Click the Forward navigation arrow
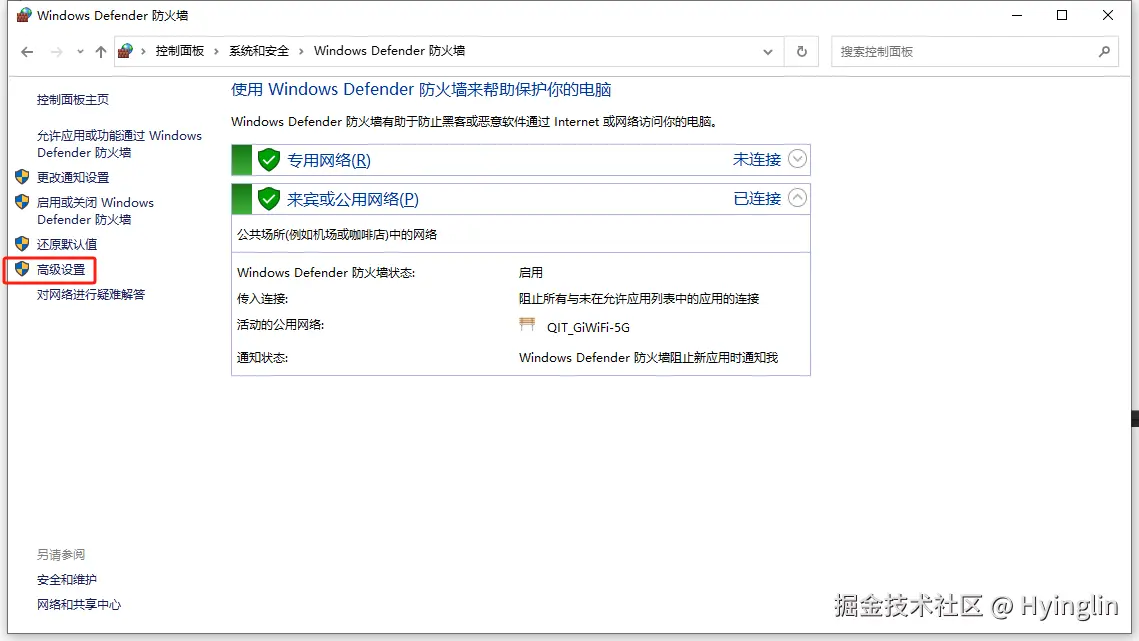This screenshot has width=1139, height=641. [57, 52]
